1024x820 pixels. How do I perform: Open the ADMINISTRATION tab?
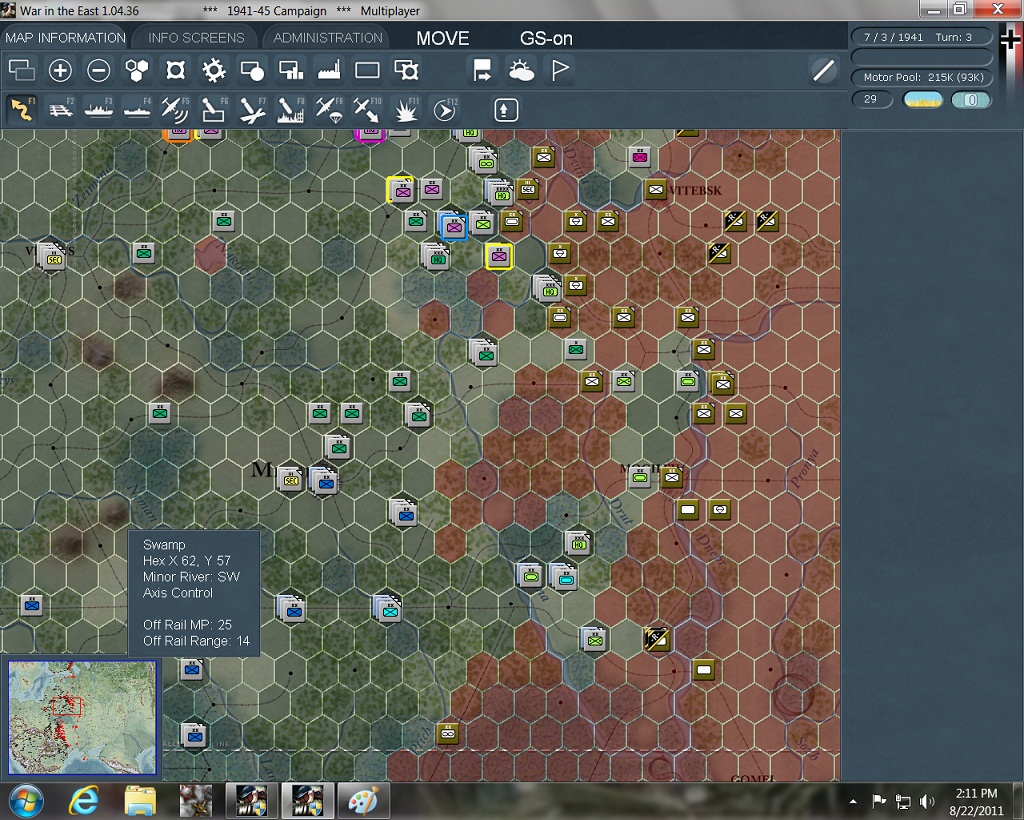(328, 38)
